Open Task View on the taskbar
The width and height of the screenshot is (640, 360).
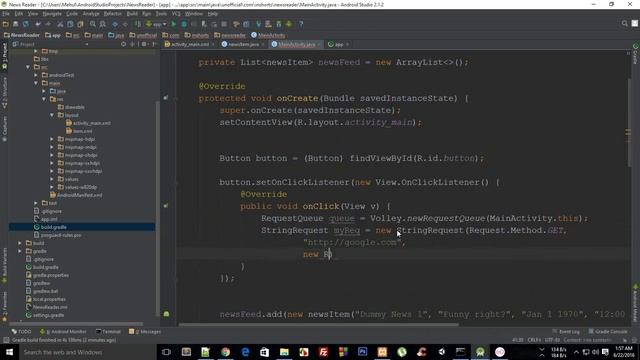(166, 352)
